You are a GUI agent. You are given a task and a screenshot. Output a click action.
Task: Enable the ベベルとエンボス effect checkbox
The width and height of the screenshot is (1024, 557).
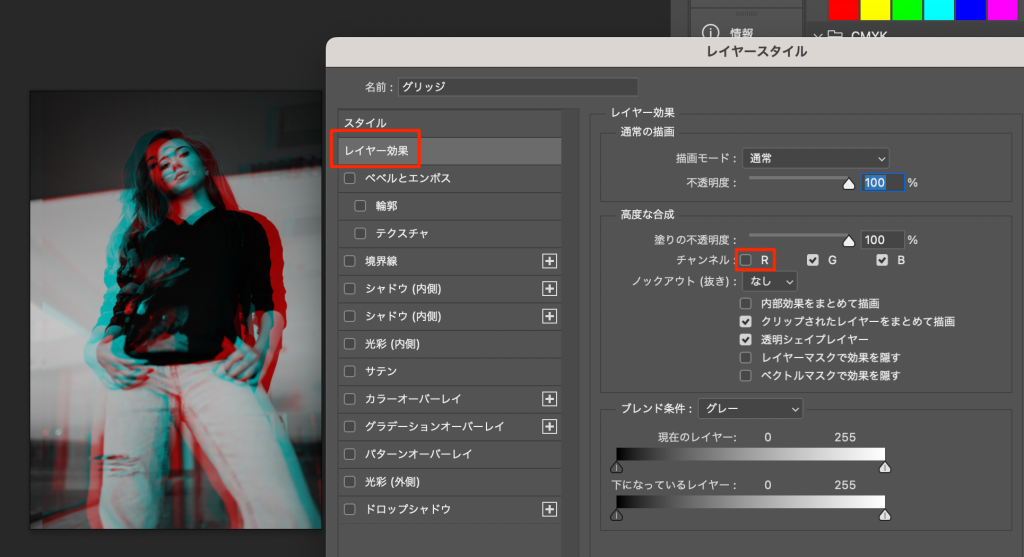coord(349,178)
